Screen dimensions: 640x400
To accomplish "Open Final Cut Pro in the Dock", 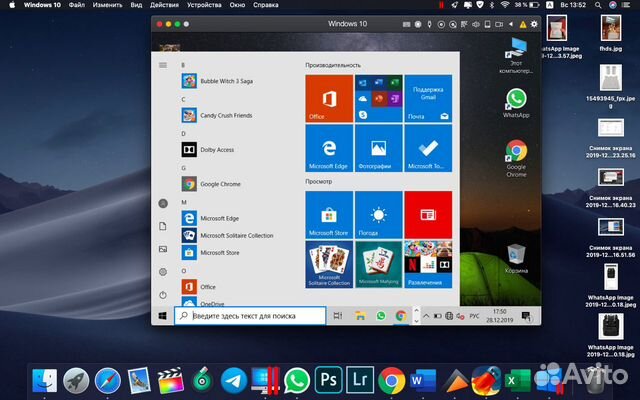I will tap(171, 380).
